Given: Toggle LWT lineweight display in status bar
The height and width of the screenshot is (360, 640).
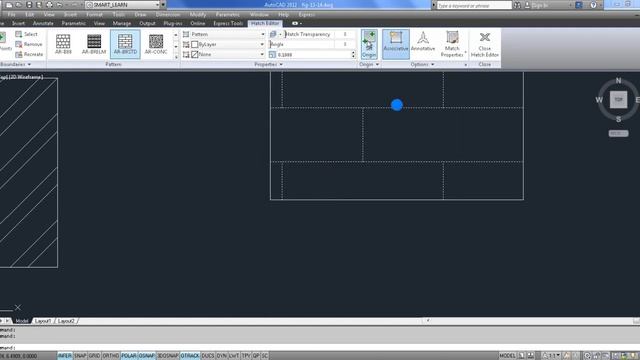Looking at the screenshot, I should click(x=234, y=356).
